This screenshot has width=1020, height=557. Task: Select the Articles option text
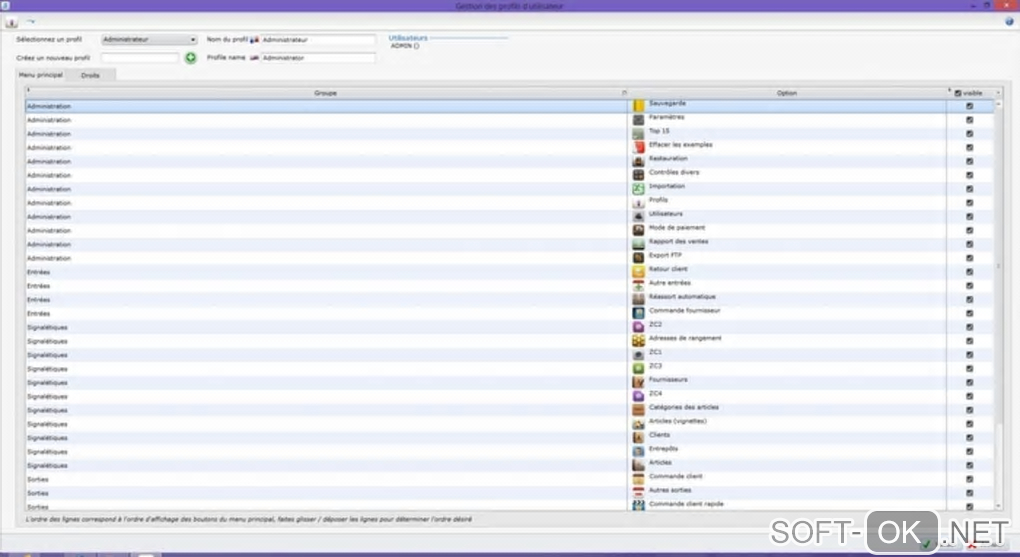click(660, 462)
